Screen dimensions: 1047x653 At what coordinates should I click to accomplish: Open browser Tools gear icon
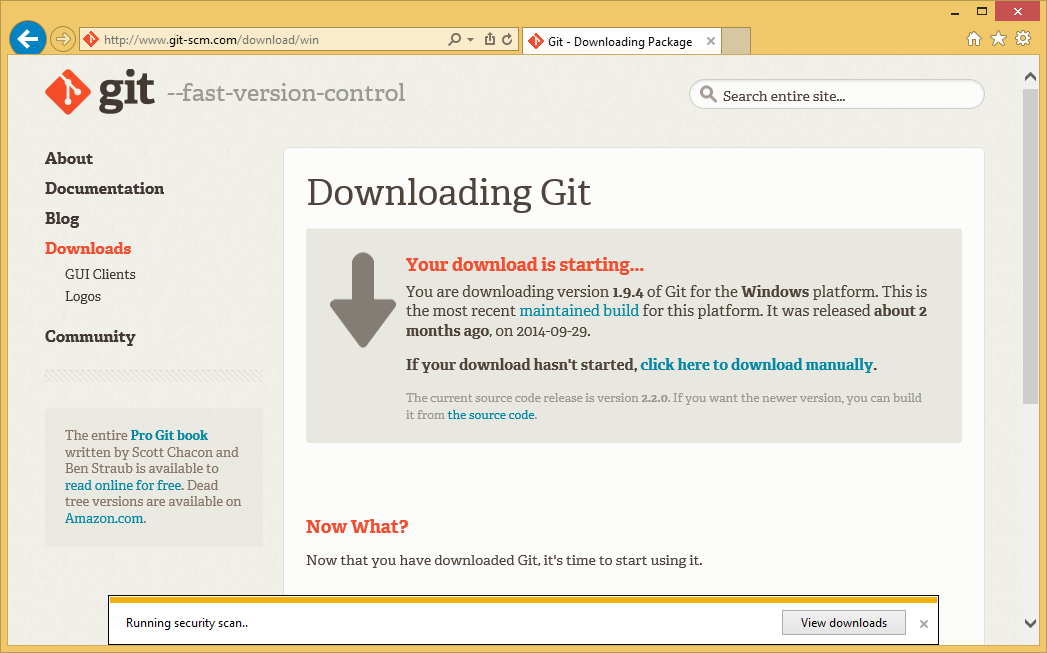click(1023, 38)
